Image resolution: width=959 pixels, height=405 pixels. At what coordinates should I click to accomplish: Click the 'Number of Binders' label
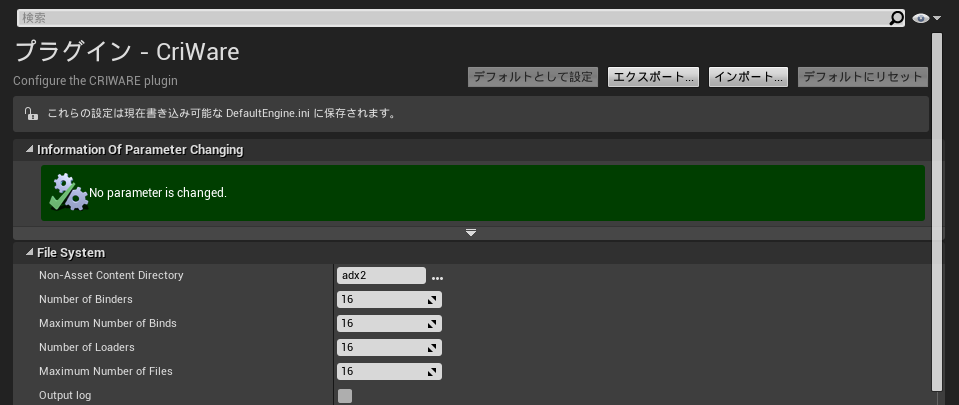[86, 299]
